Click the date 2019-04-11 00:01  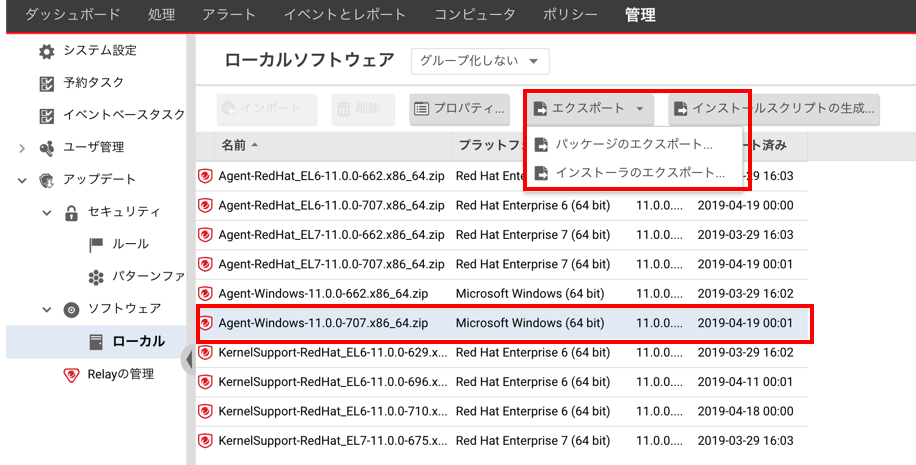[745, 382]
